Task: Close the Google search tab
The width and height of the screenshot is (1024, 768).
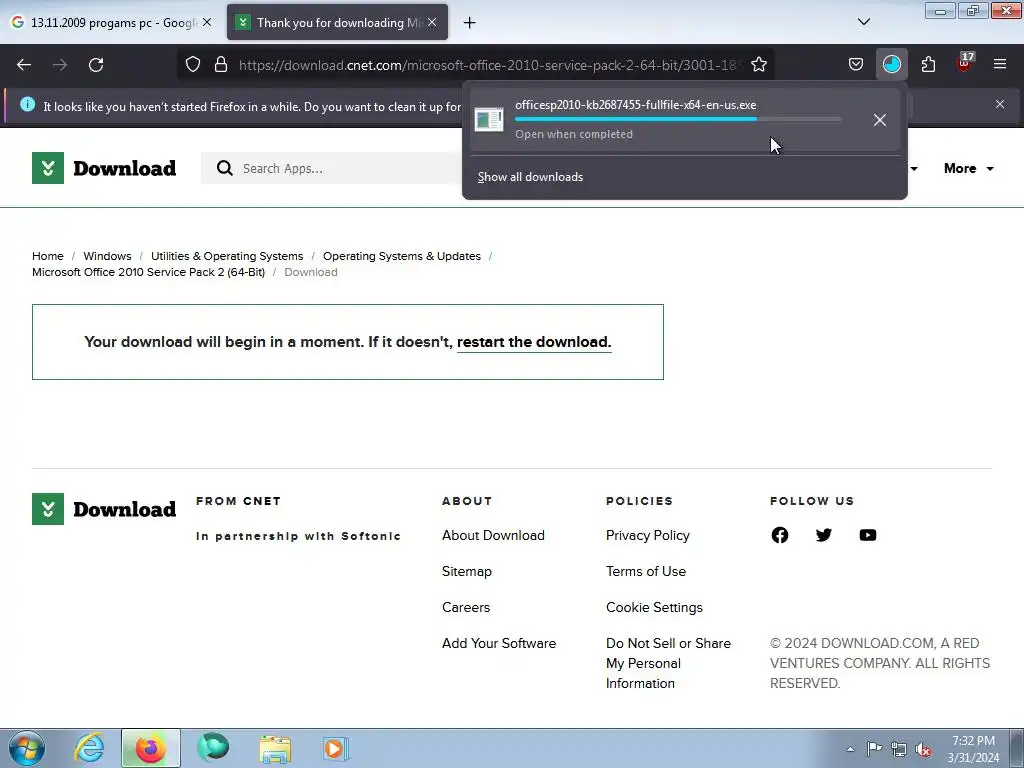Action: [x=206, y=22]
